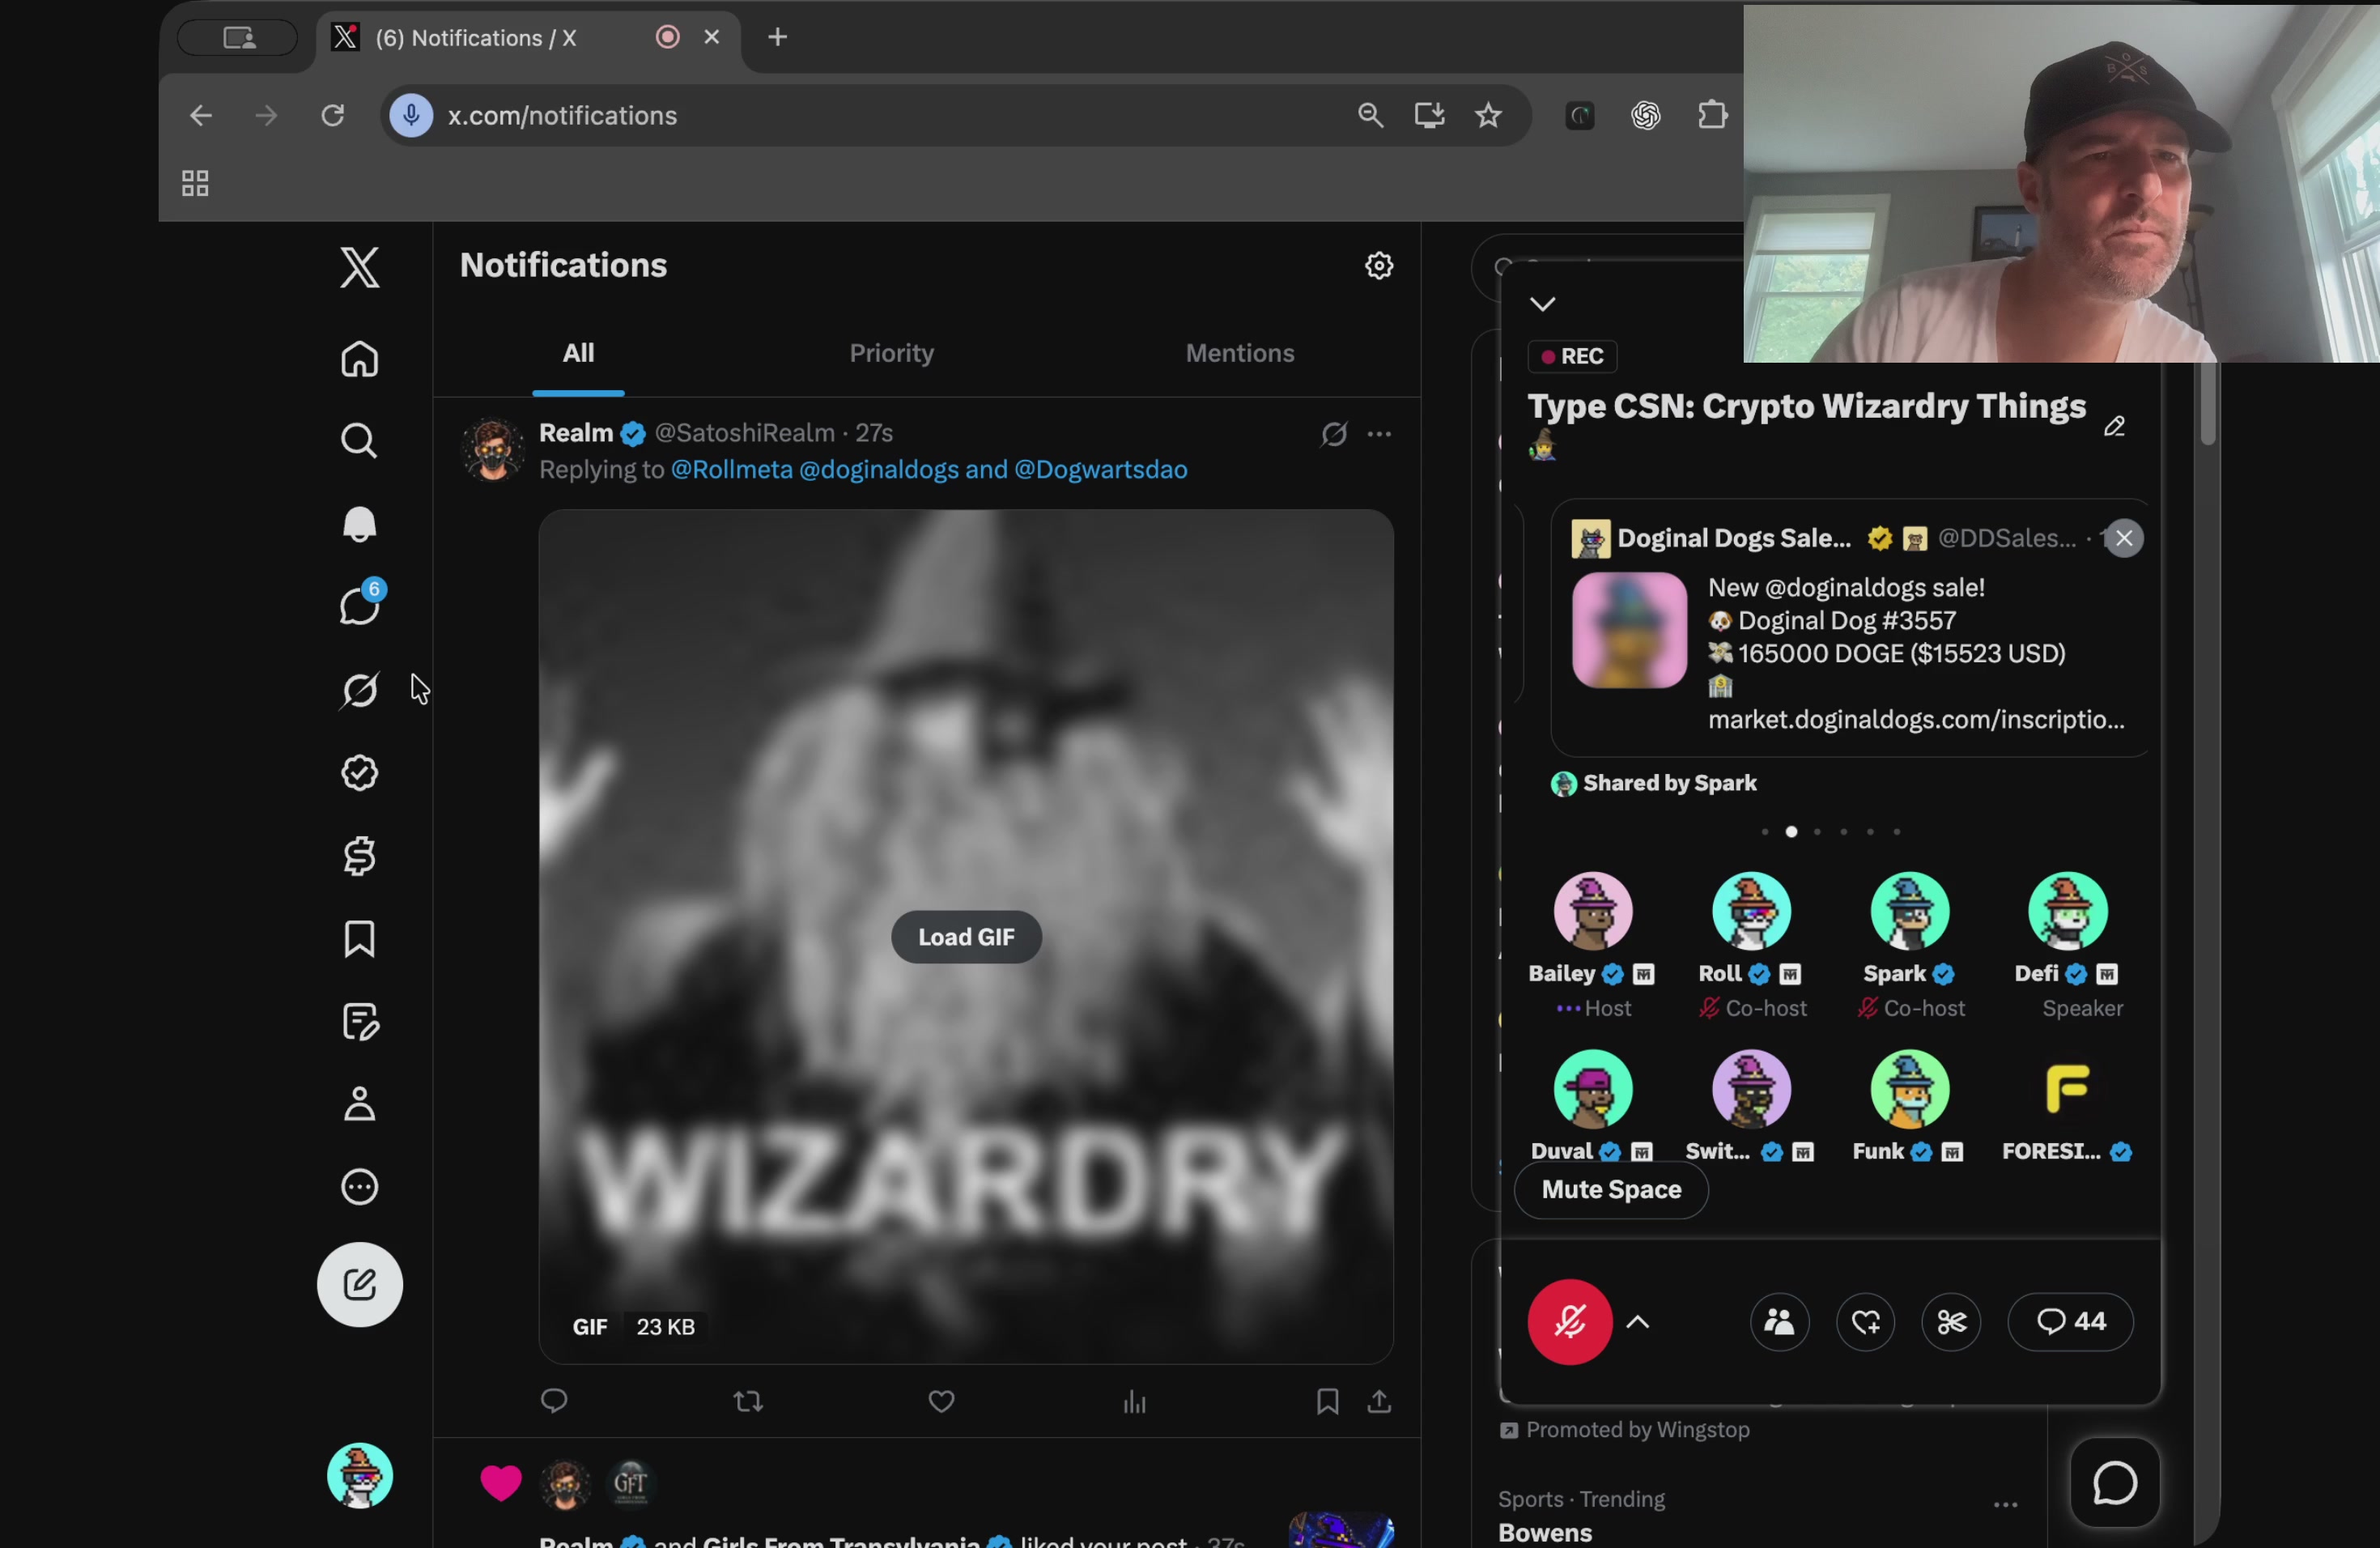Open Verified checkmark sidebar icon
This screenshot has height=1548, width=2380.
tap(359, 772)
